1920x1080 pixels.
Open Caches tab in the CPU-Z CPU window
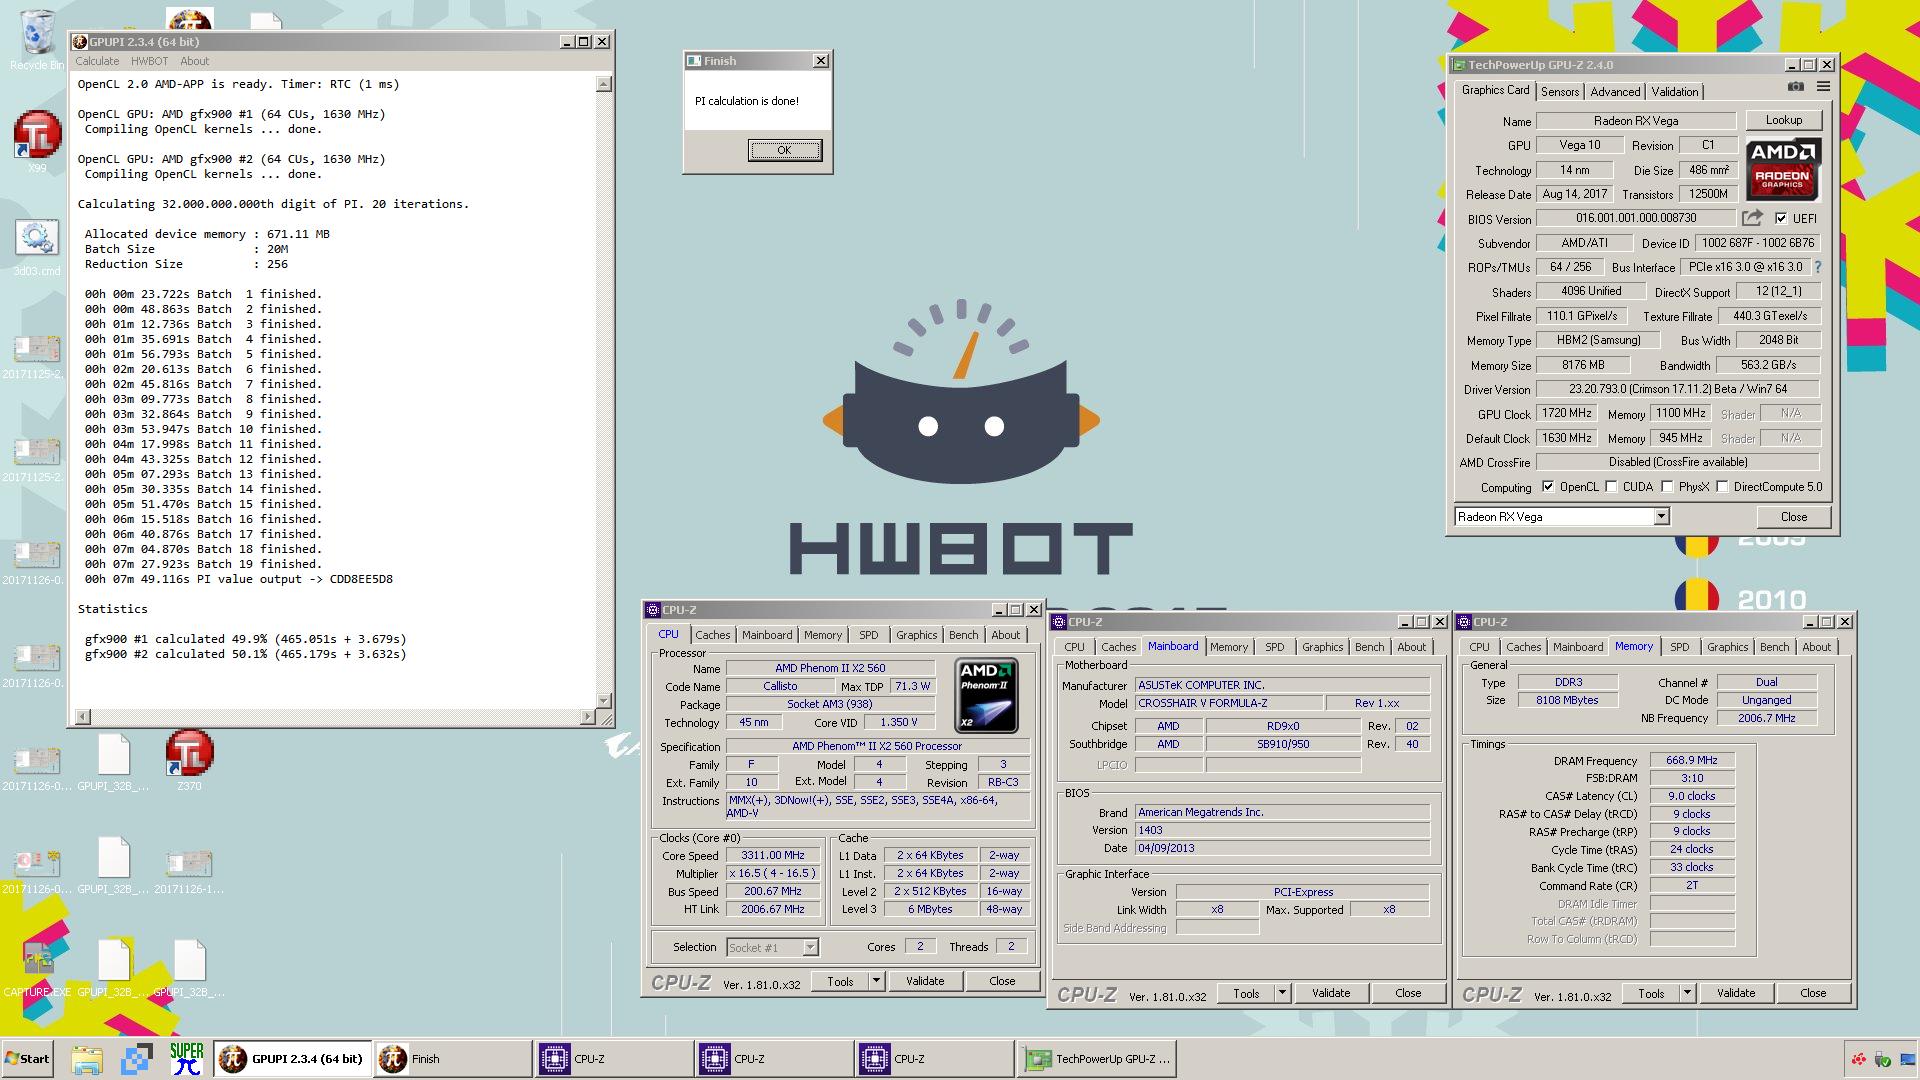tap(713, 635)
